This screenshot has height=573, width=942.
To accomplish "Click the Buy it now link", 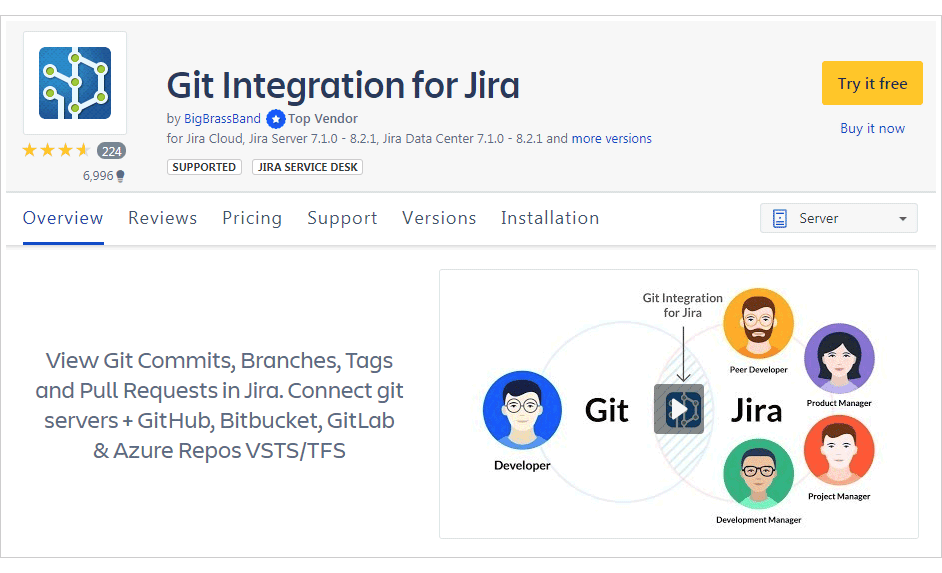I will tap(872, 128).
